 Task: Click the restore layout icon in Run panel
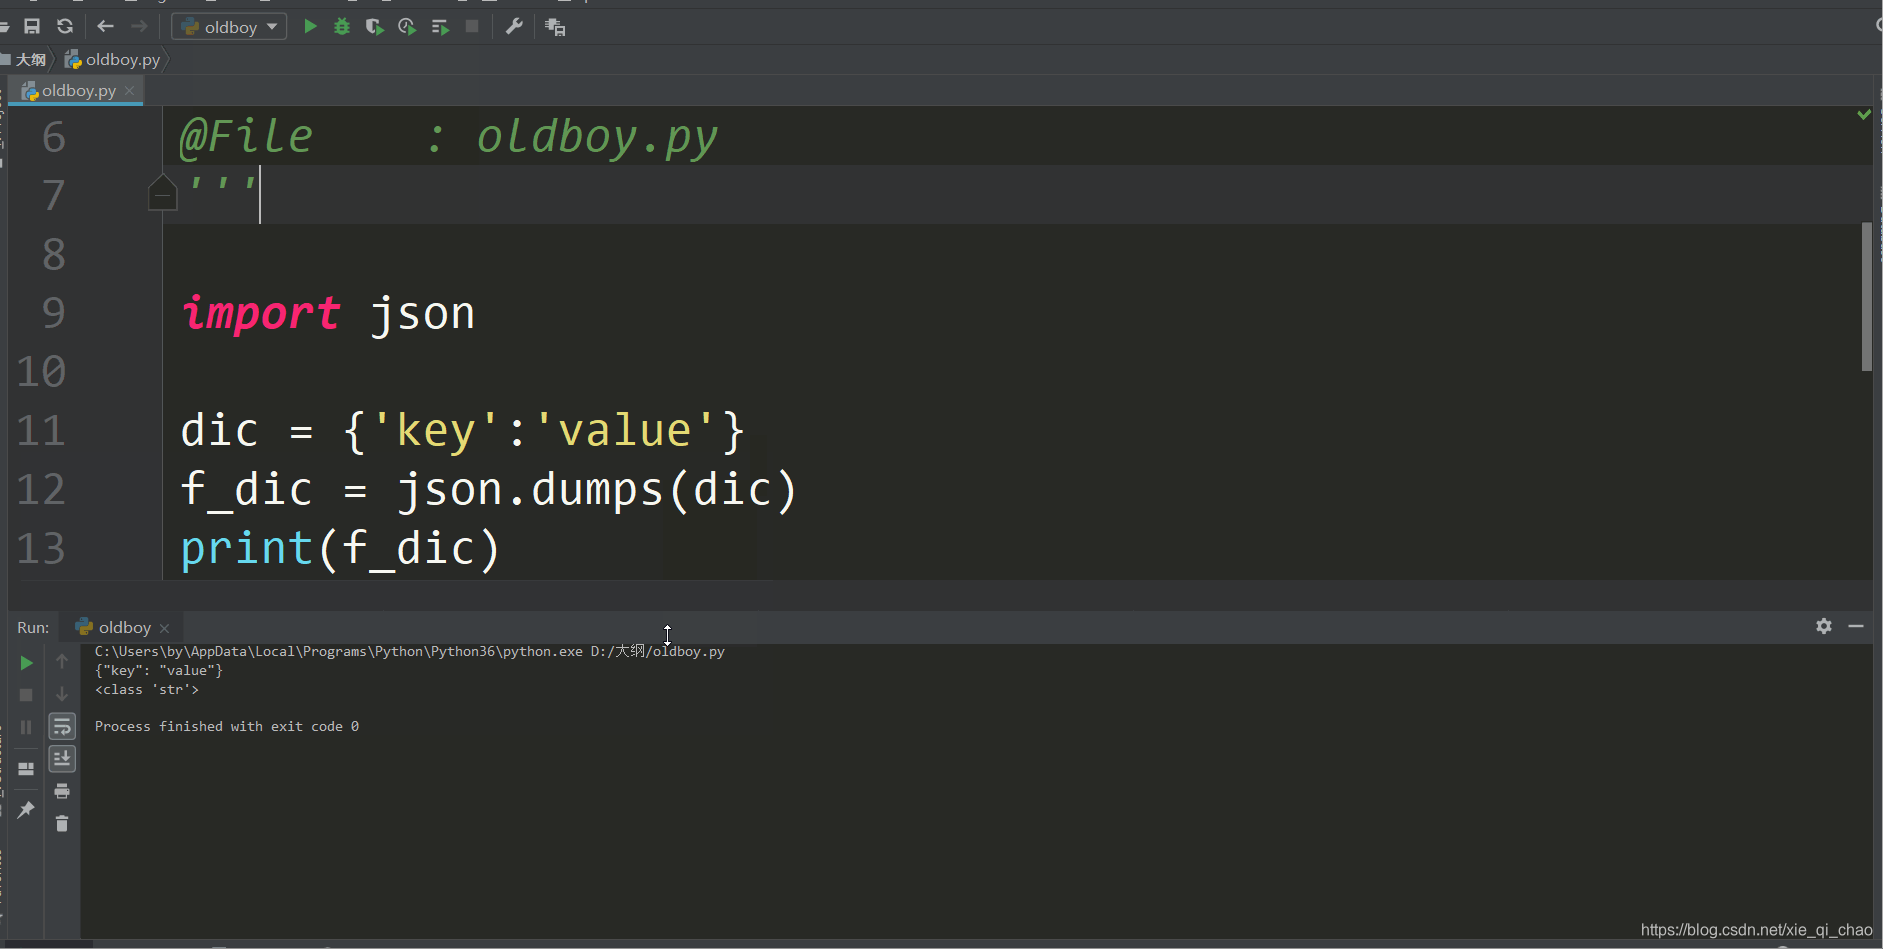27,769
